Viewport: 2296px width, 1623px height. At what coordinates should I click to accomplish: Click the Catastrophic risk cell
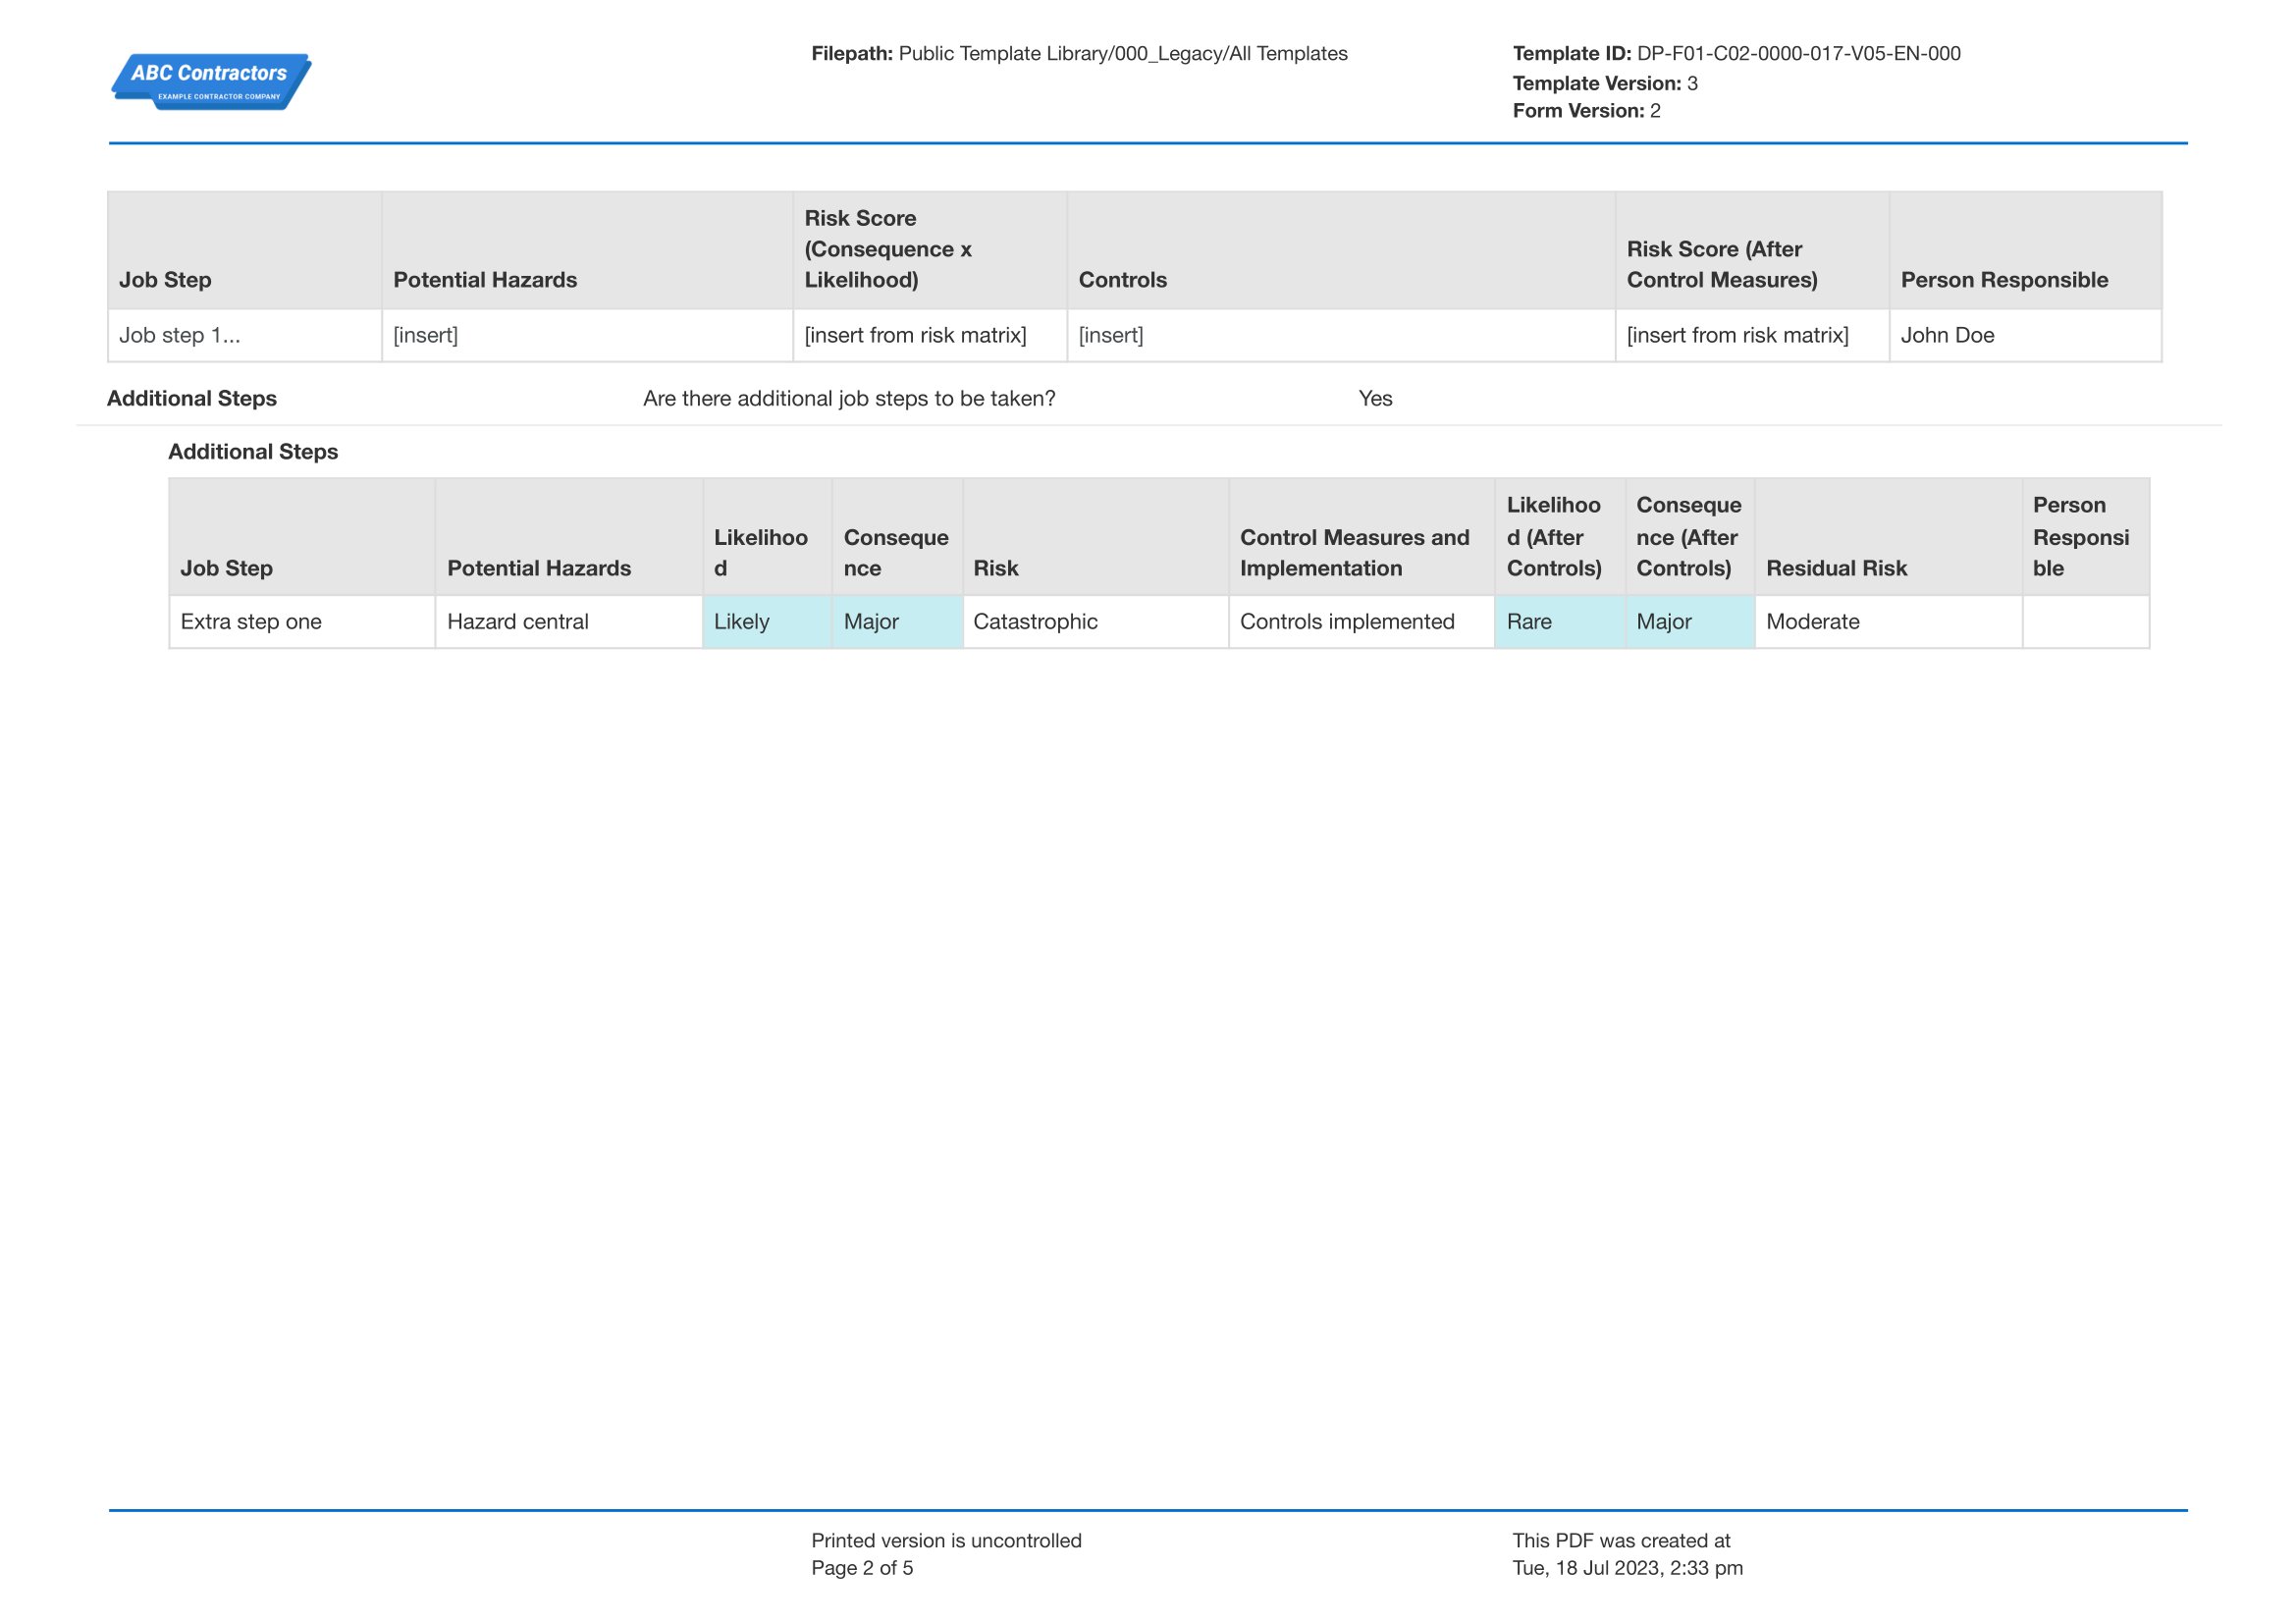tap(1094, 621)
